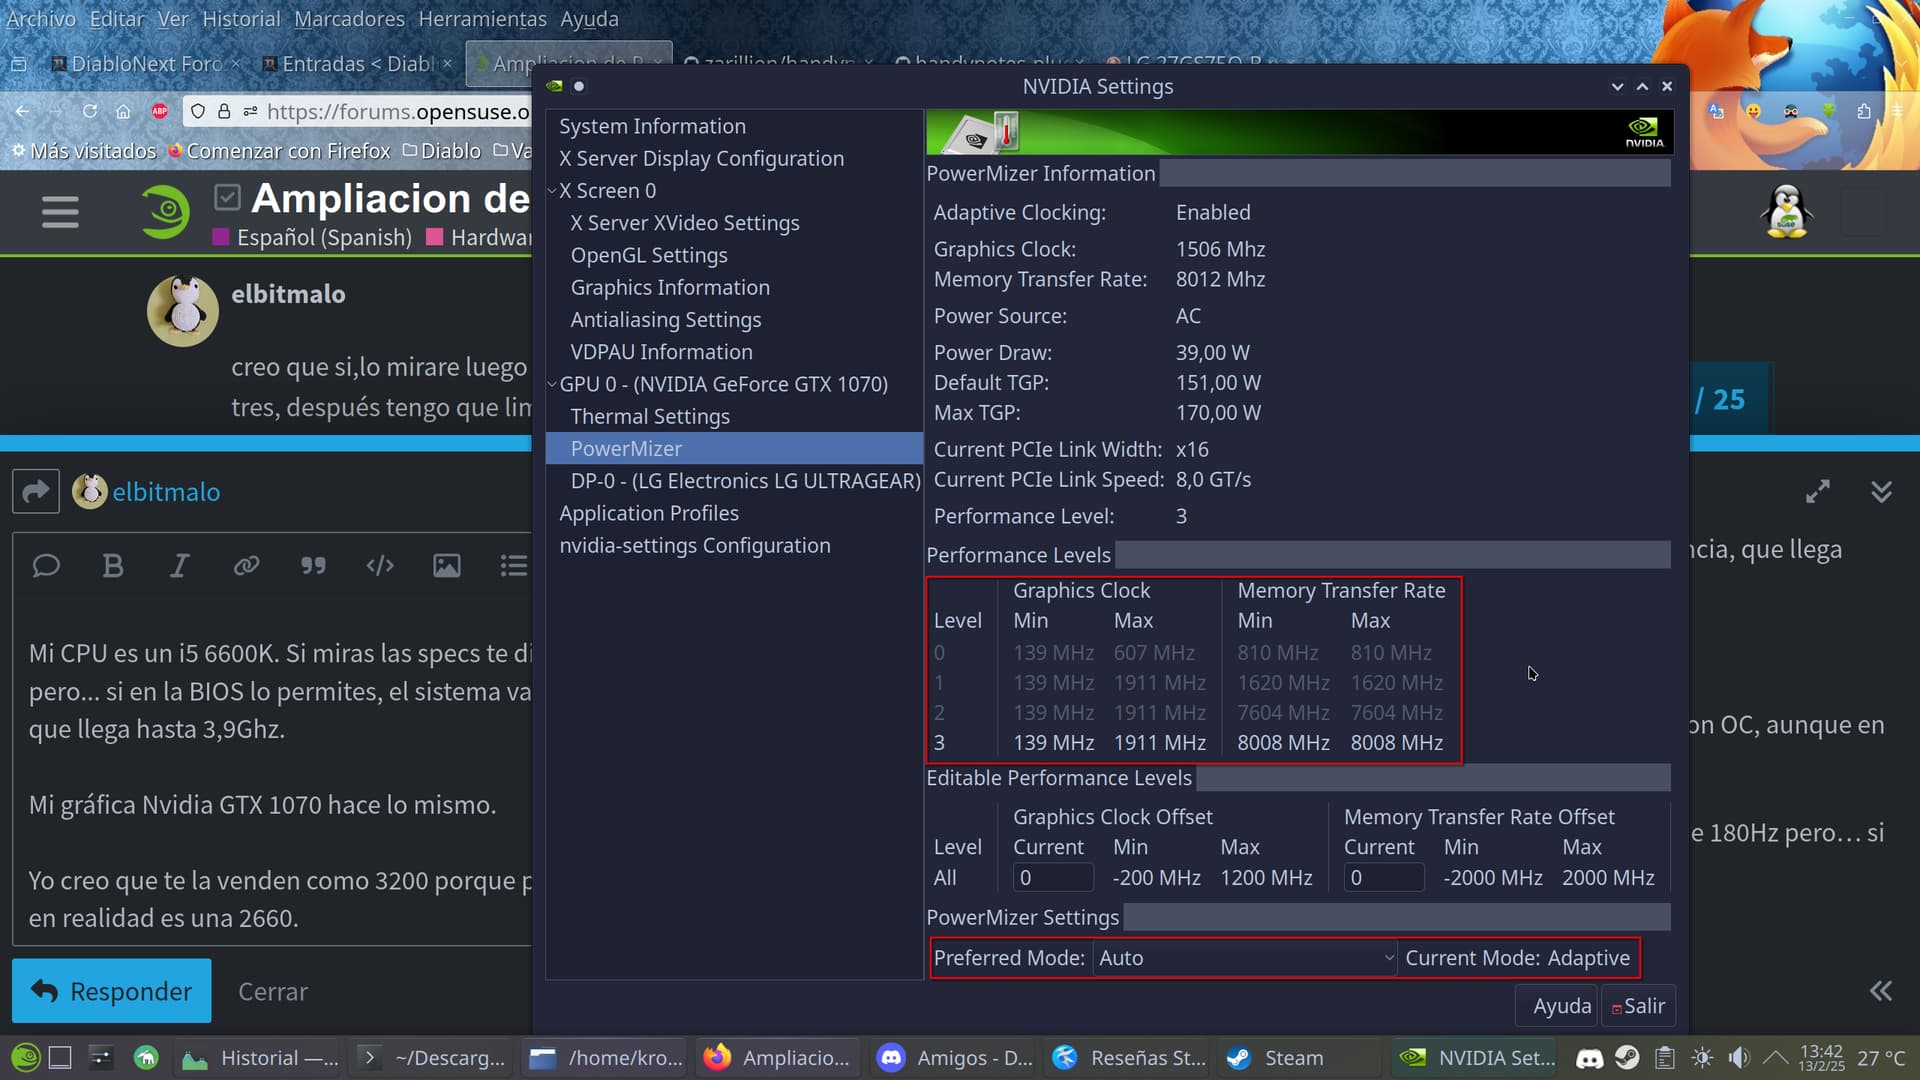The image size is (1920, 1080).
Task: Click the Firefox home icon
Action: (x=123, y=111)
